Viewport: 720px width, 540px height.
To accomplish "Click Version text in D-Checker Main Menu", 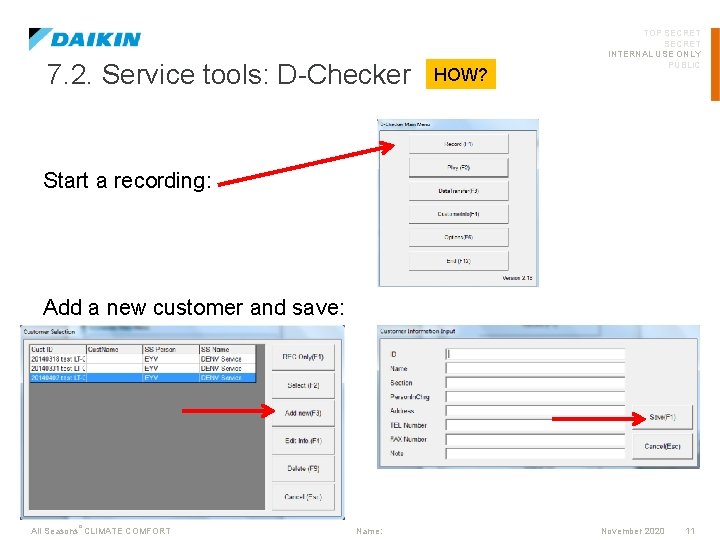I will tap(517, 278).
